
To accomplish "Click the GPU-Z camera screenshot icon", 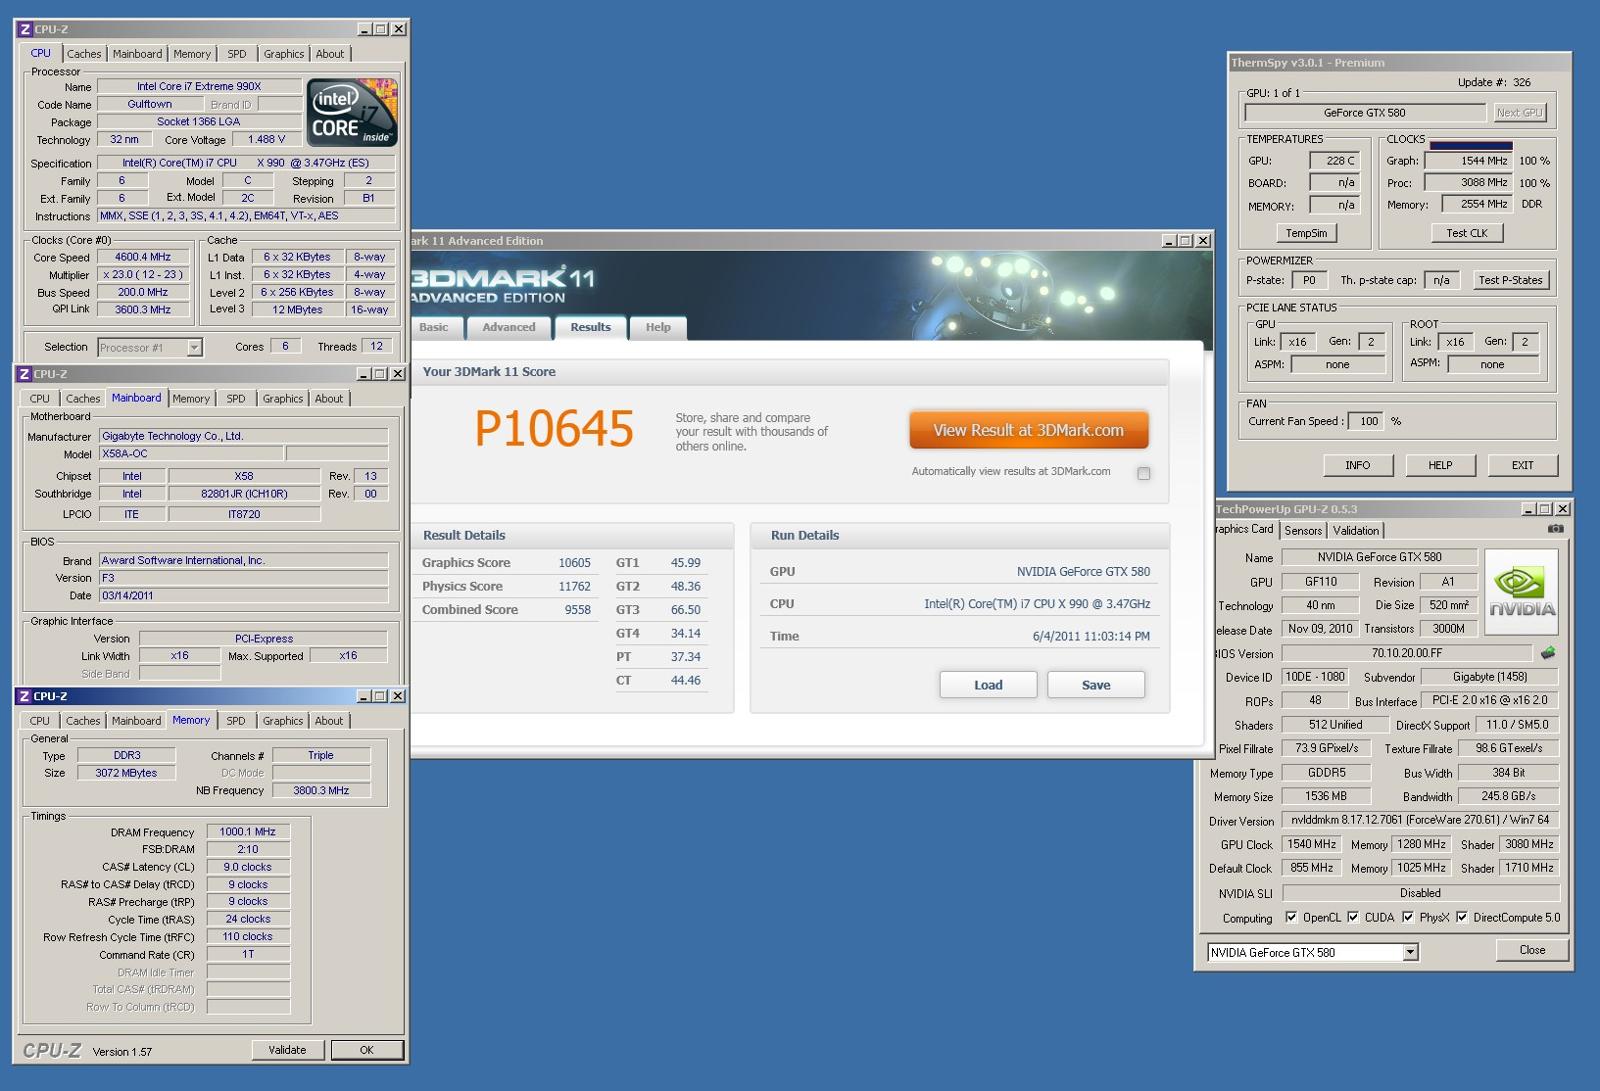I will [x=1555, y=529].
